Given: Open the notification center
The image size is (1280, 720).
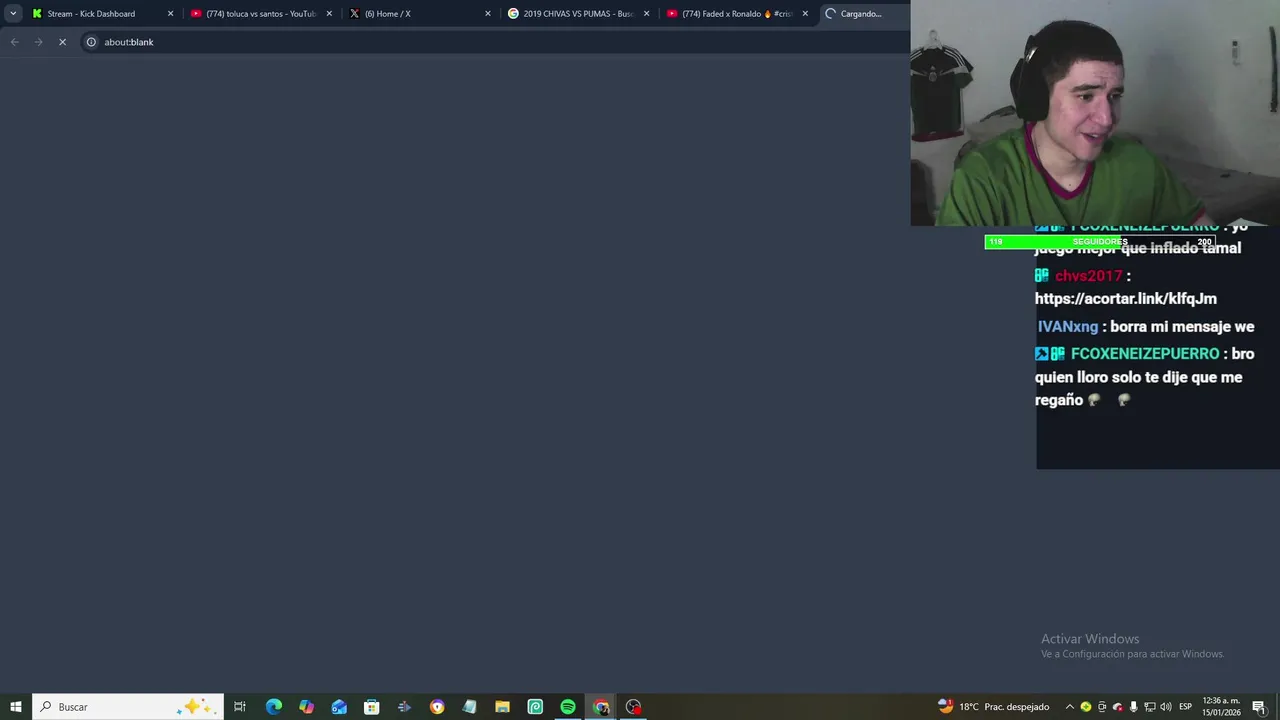Looking at the screenshot, I should coord(1259,707).
